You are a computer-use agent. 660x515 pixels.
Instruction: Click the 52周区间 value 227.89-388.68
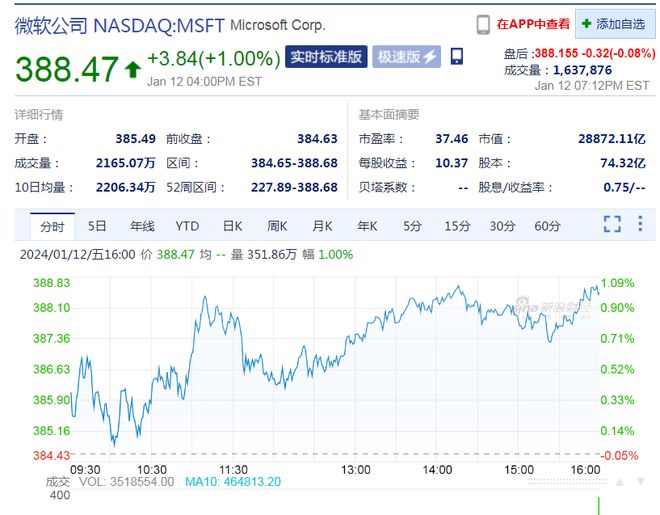pyautogui.click(x=294, y=187)
